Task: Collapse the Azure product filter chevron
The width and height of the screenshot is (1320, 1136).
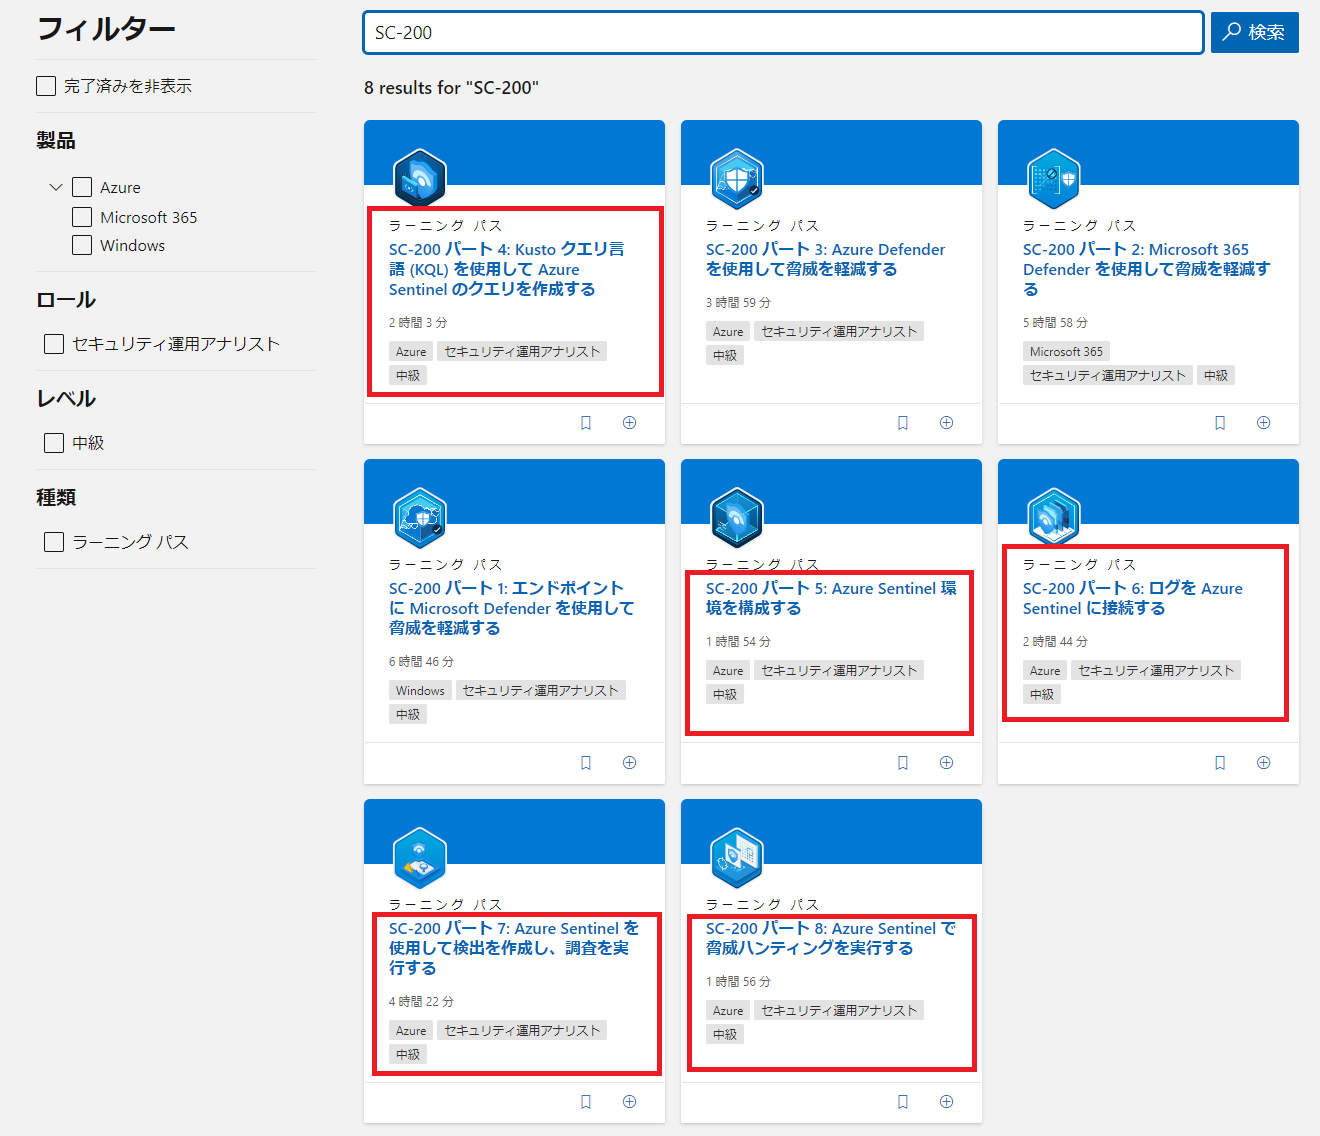Action: [x=56, y=187]
